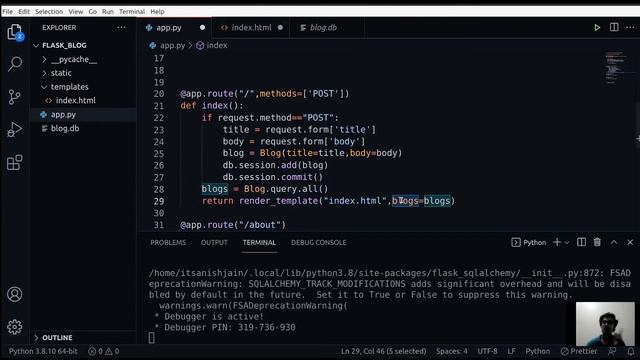This screenshot has height=360, width=640.
Task: Click the Prettier status bar item
Action: pyautogui.click(x=579, y=351)
